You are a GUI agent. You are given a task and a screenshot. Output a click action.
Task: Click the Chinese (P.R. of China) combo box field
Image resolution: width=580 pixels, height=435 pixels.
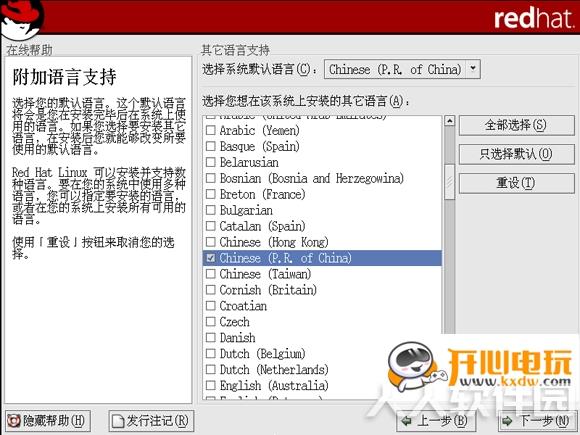coord(402,69)
